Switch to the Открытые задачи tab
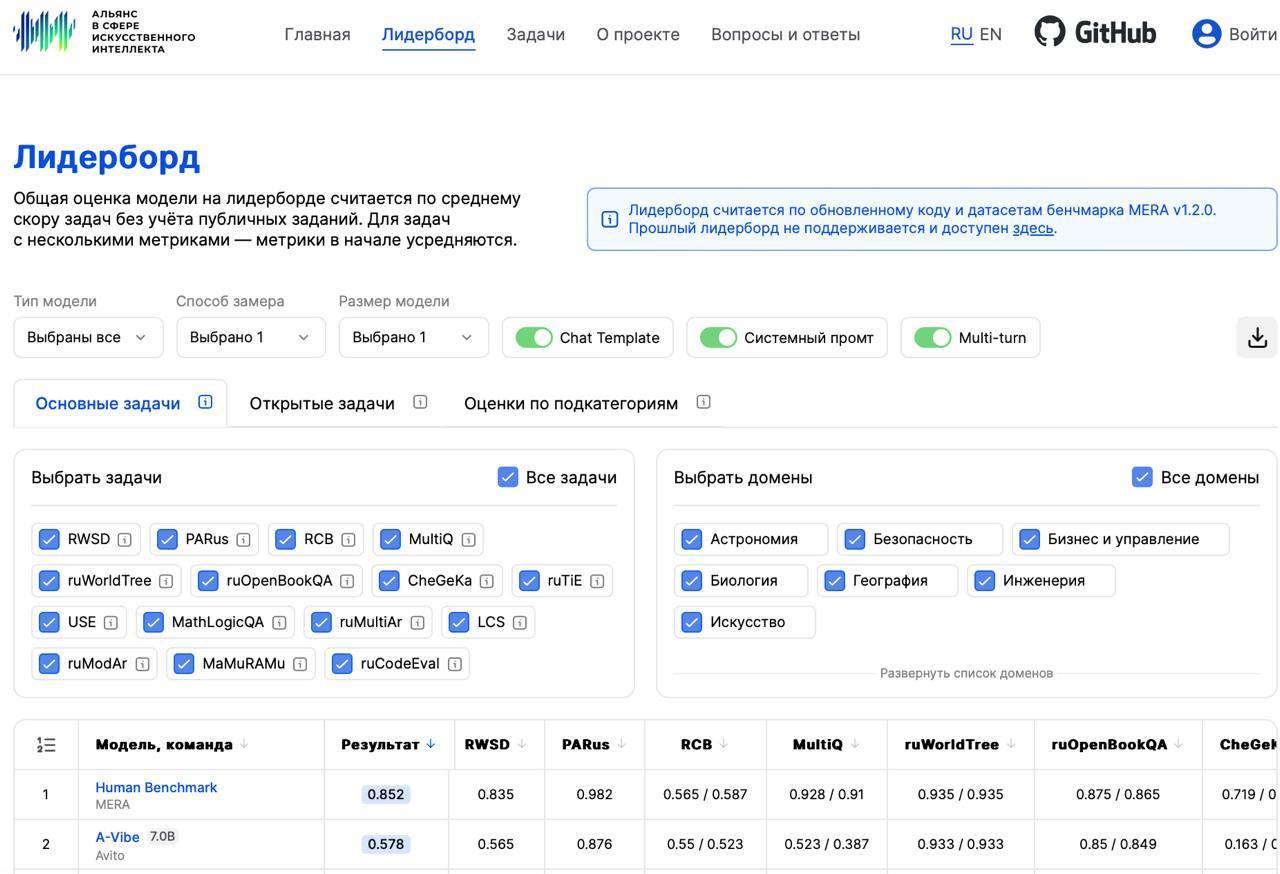 (x=322, y=403)
